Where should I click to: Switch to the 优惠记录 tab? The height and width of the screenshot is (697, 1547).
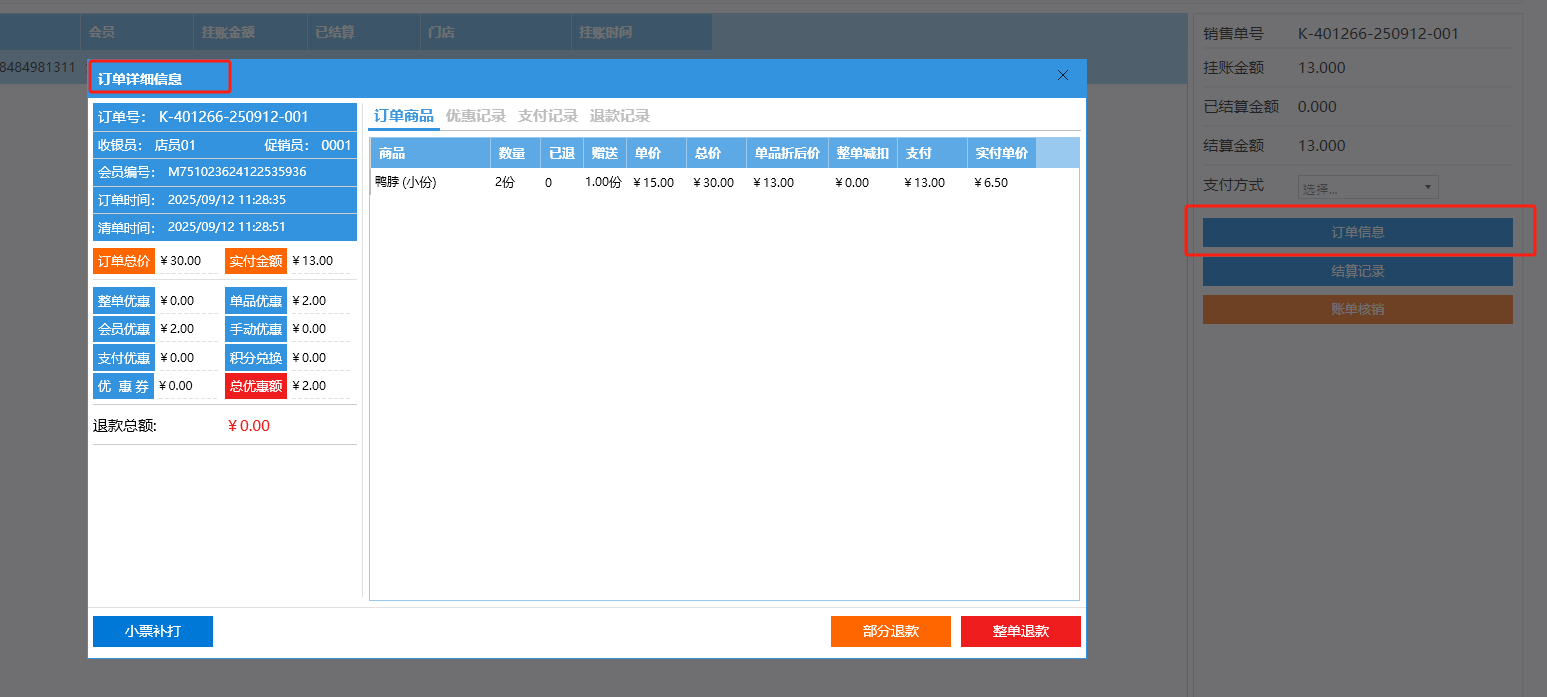click(475, 116)
